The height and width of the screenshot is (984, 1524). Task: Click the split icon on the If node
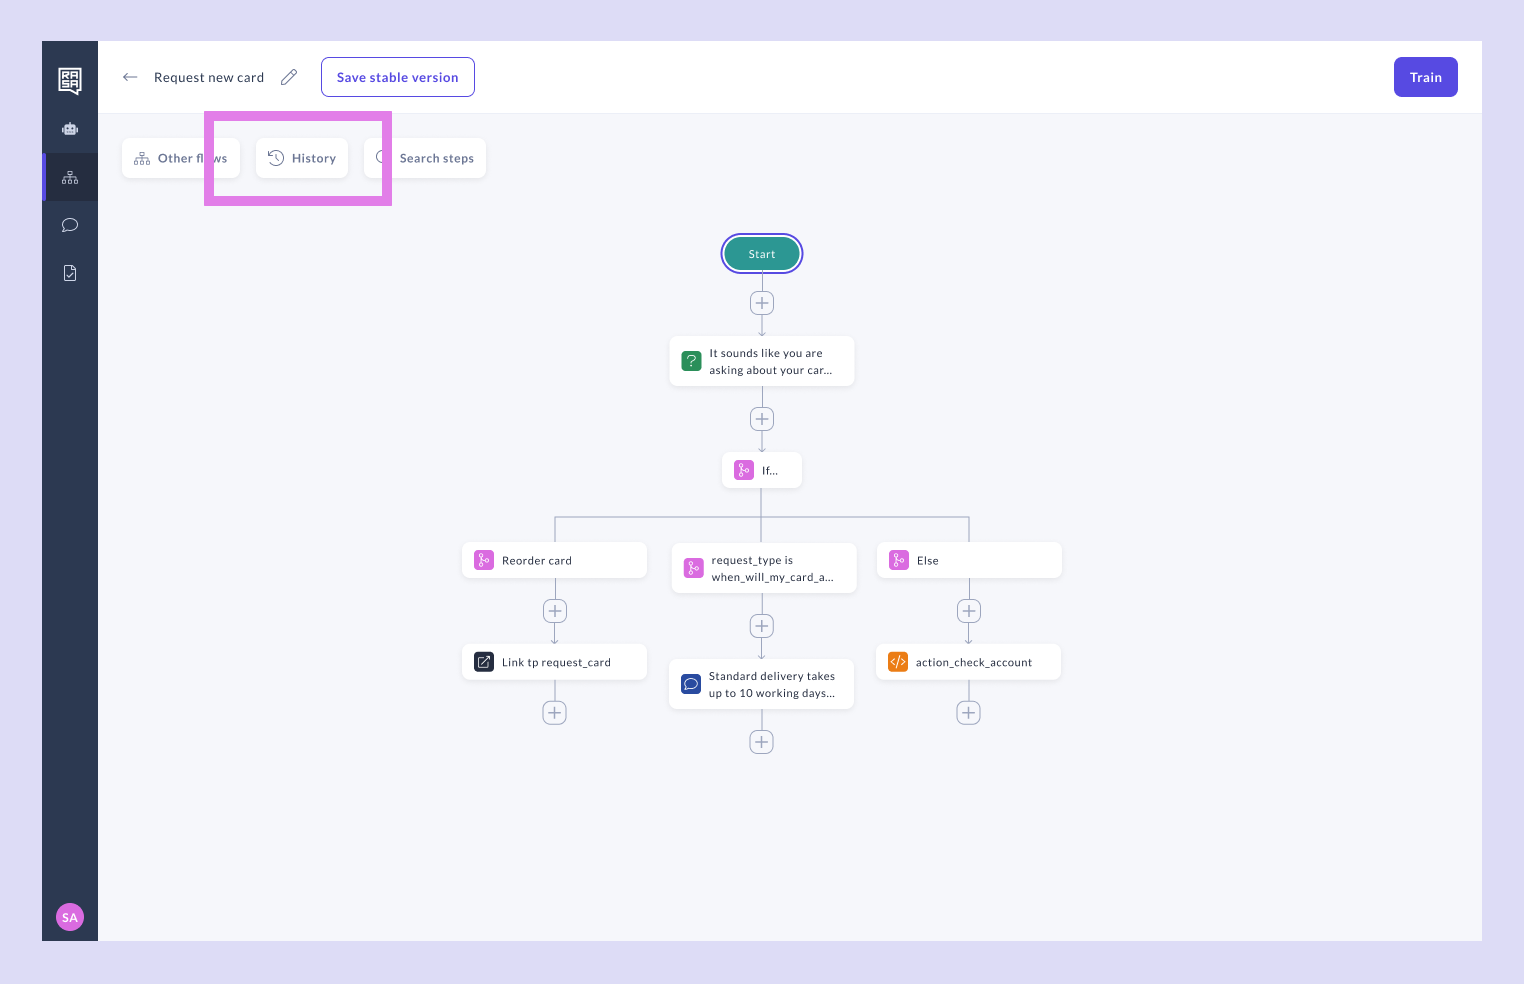pyautogui.click(x=743, y=470)
